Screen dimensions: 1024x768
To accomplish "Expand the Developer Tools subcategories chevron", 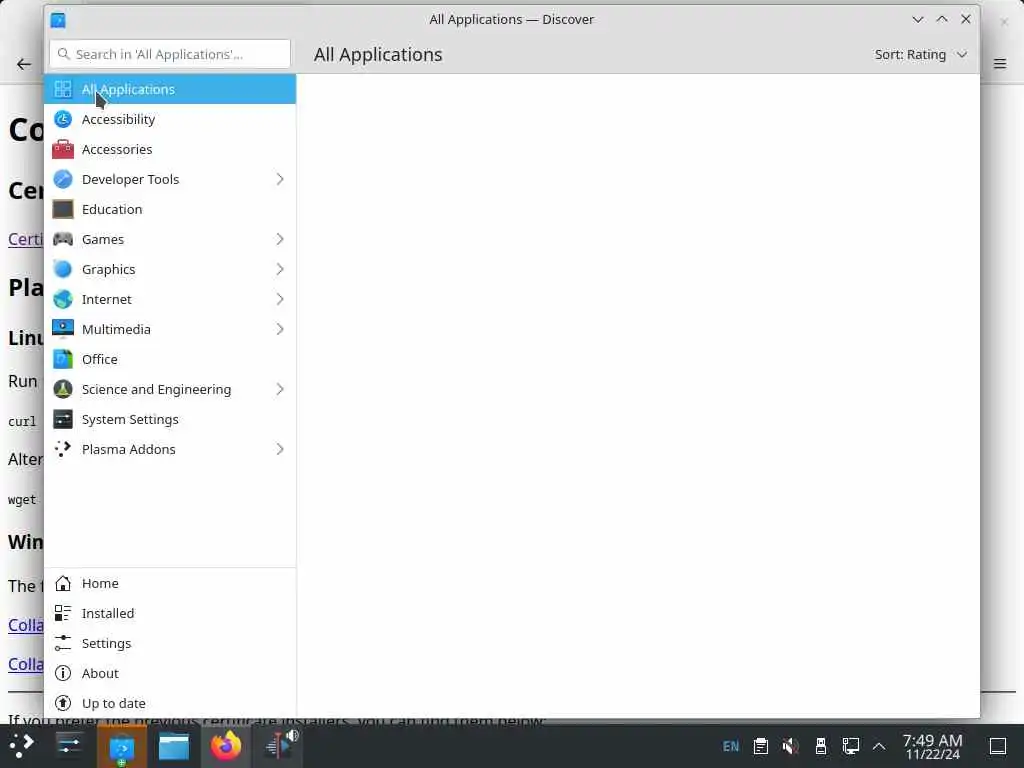I will coord(280,179).
